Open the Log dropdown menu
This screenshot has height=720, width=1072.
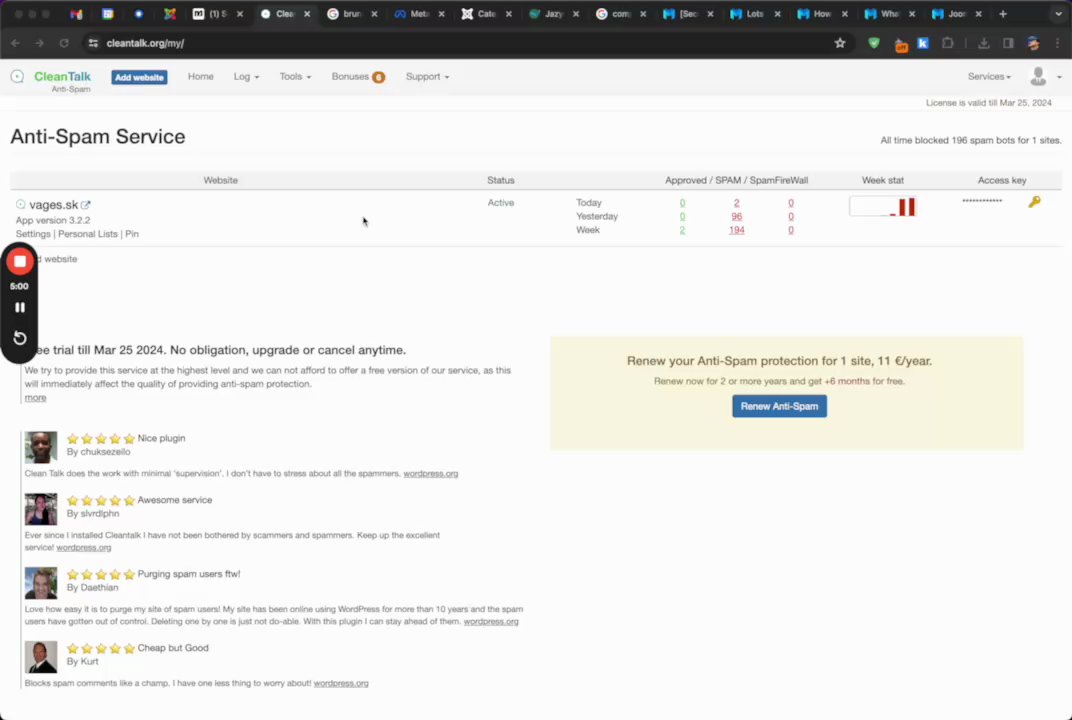[246, 77]
